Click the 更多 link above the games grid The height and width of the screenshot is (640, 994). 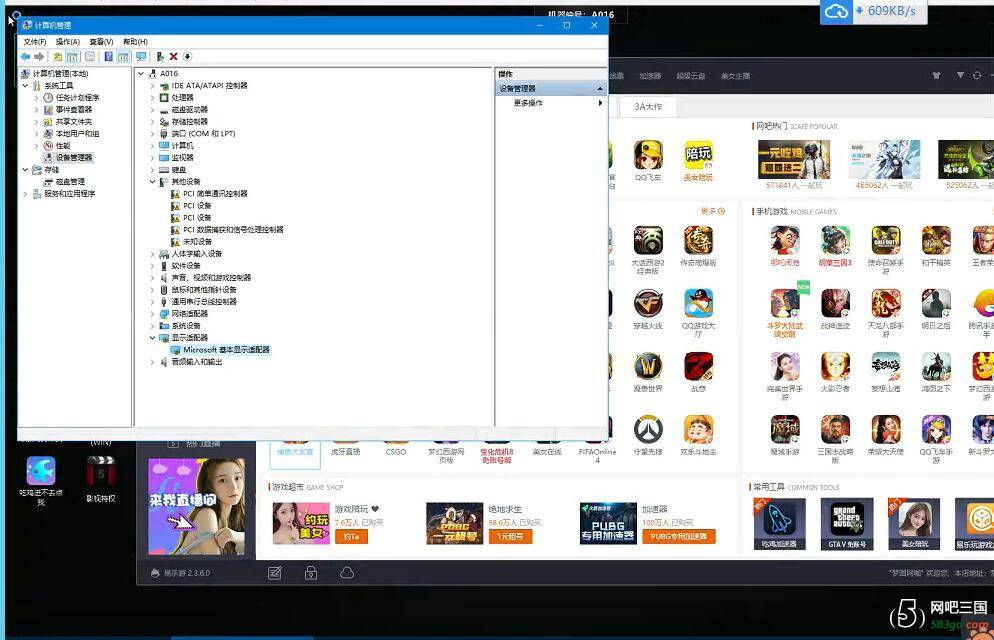(713, 211)
